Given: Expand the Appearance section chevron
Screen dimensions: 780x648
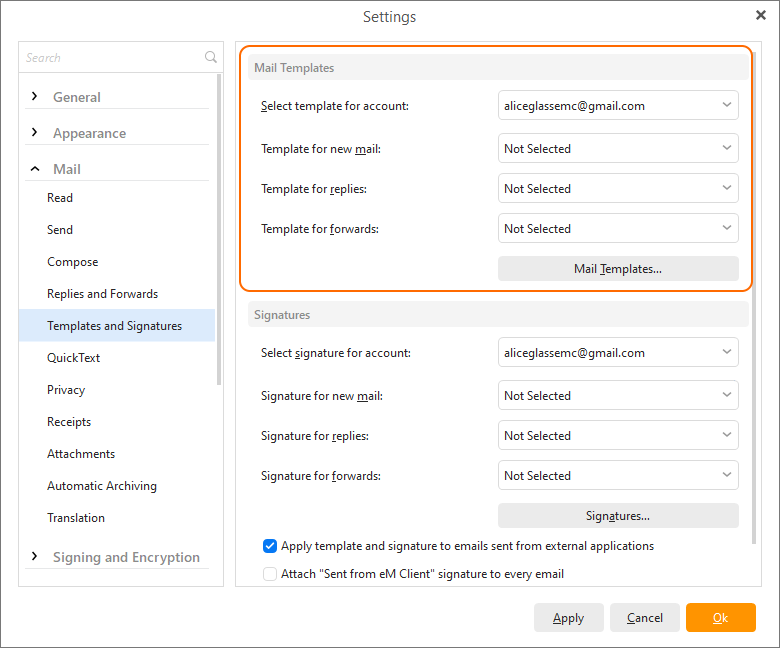Looking at the screenshot, I should [x=34, y=133].
